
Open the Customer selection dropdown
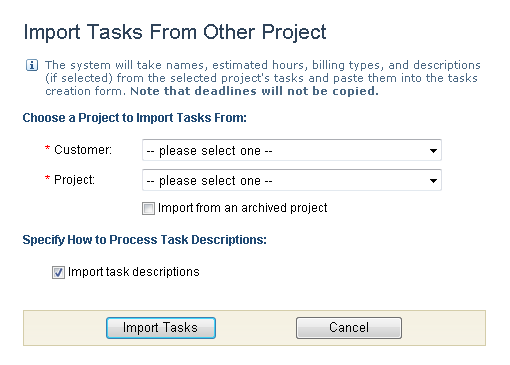(292, 150)
